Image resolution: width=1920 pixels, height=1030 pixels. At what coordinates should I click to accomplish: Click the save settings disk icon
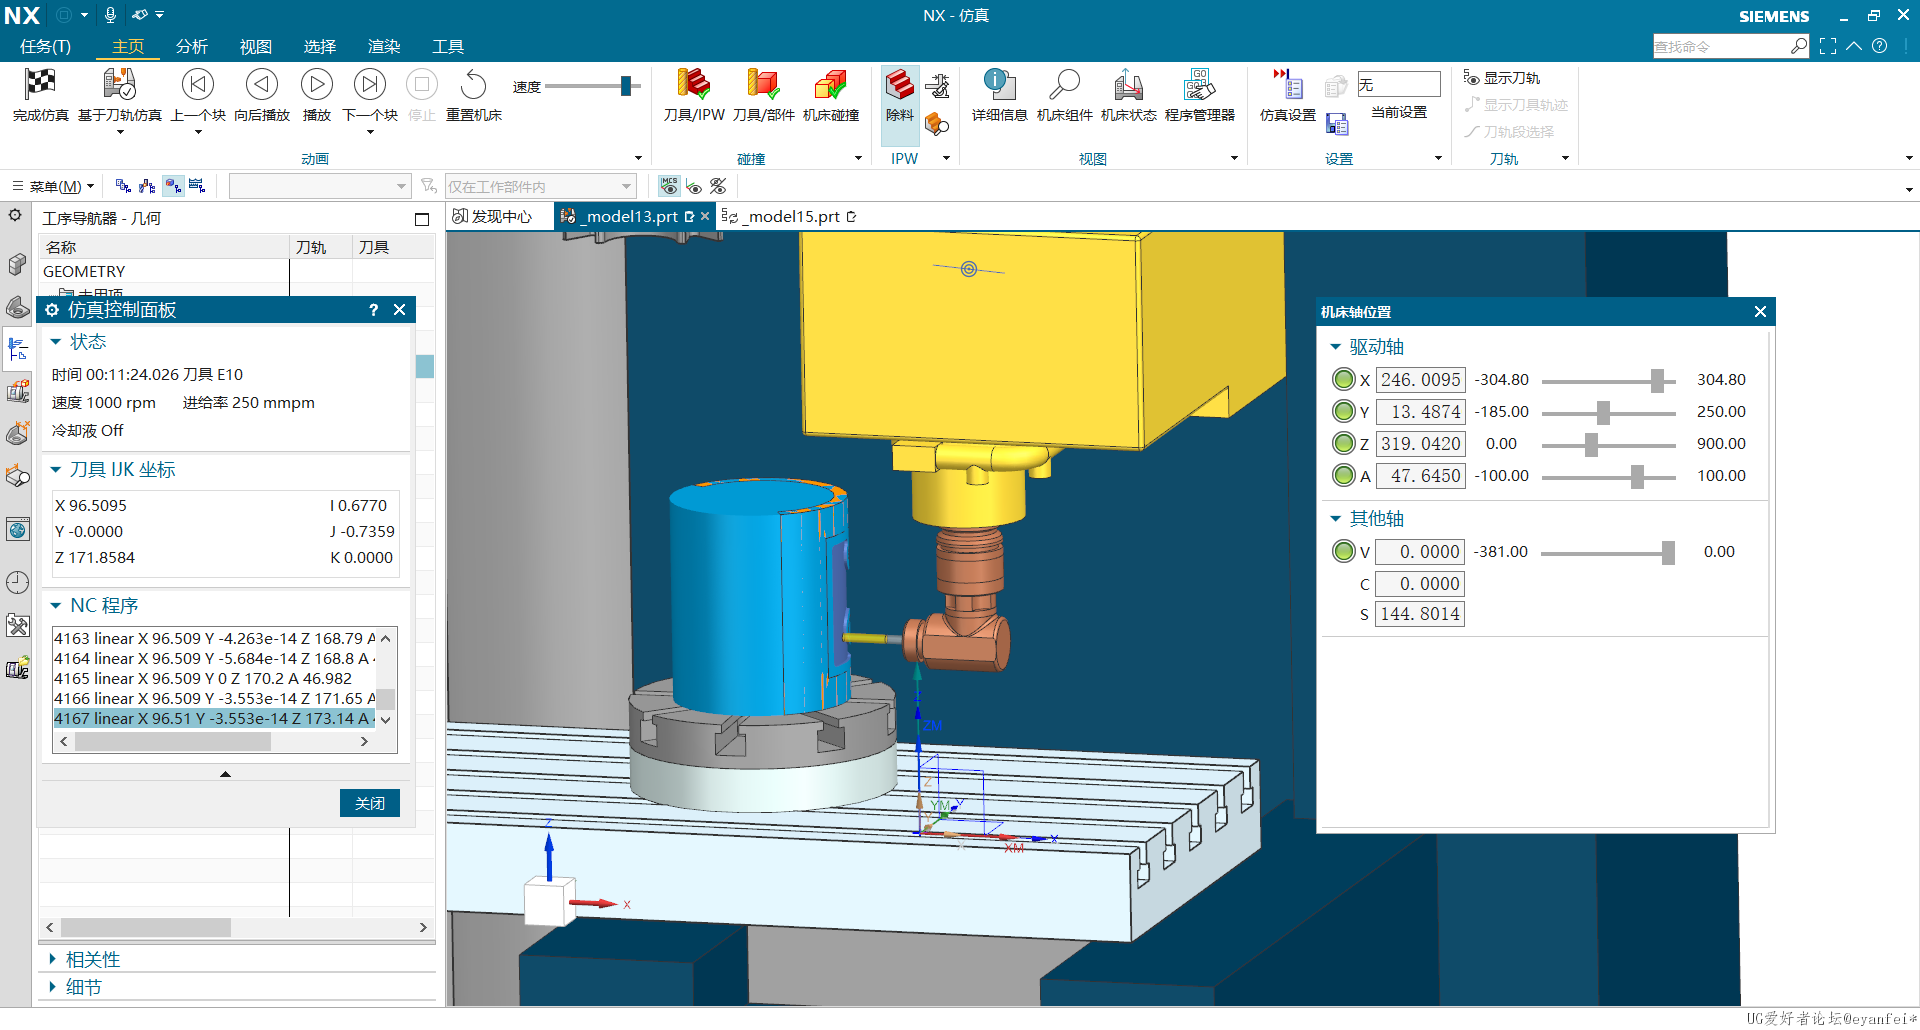tap(1337, 123)
